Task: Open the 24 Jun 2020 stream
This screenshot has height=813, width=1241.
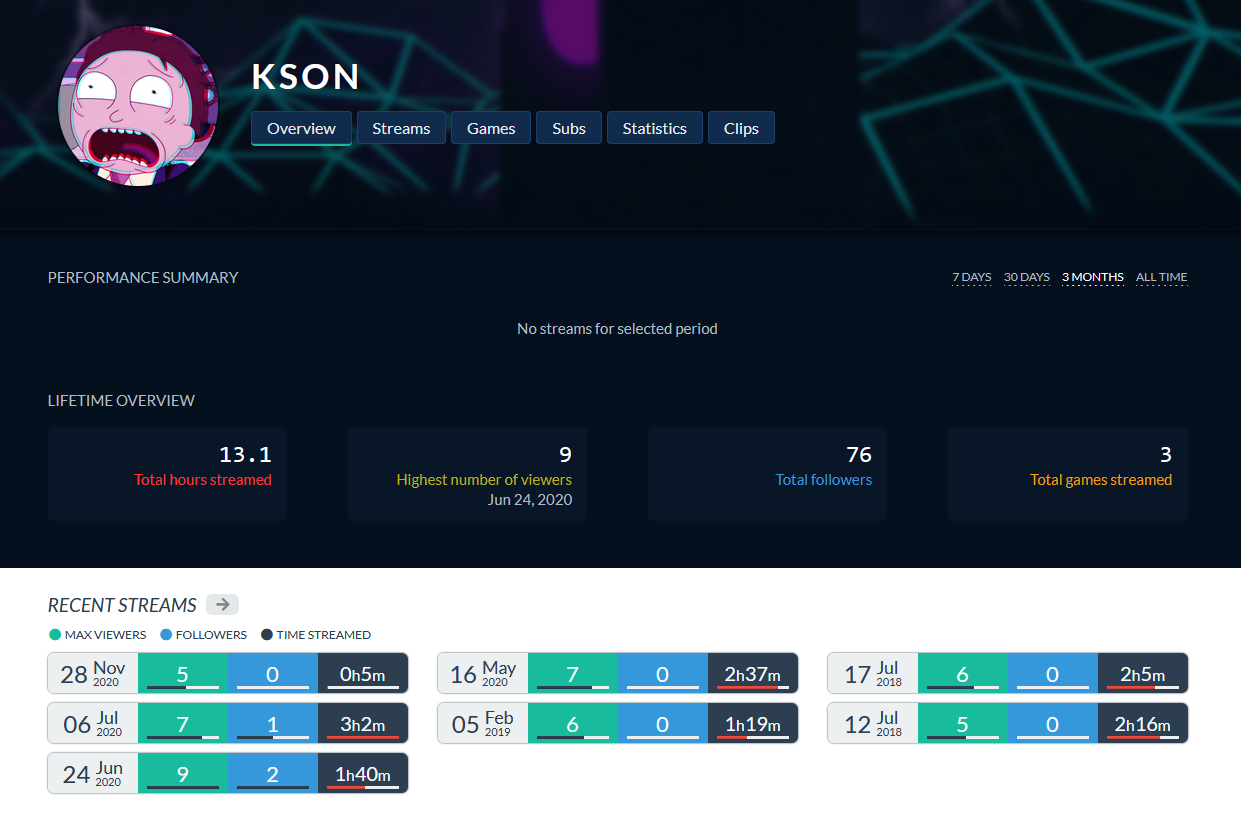Action: click(x=228, y=773)
